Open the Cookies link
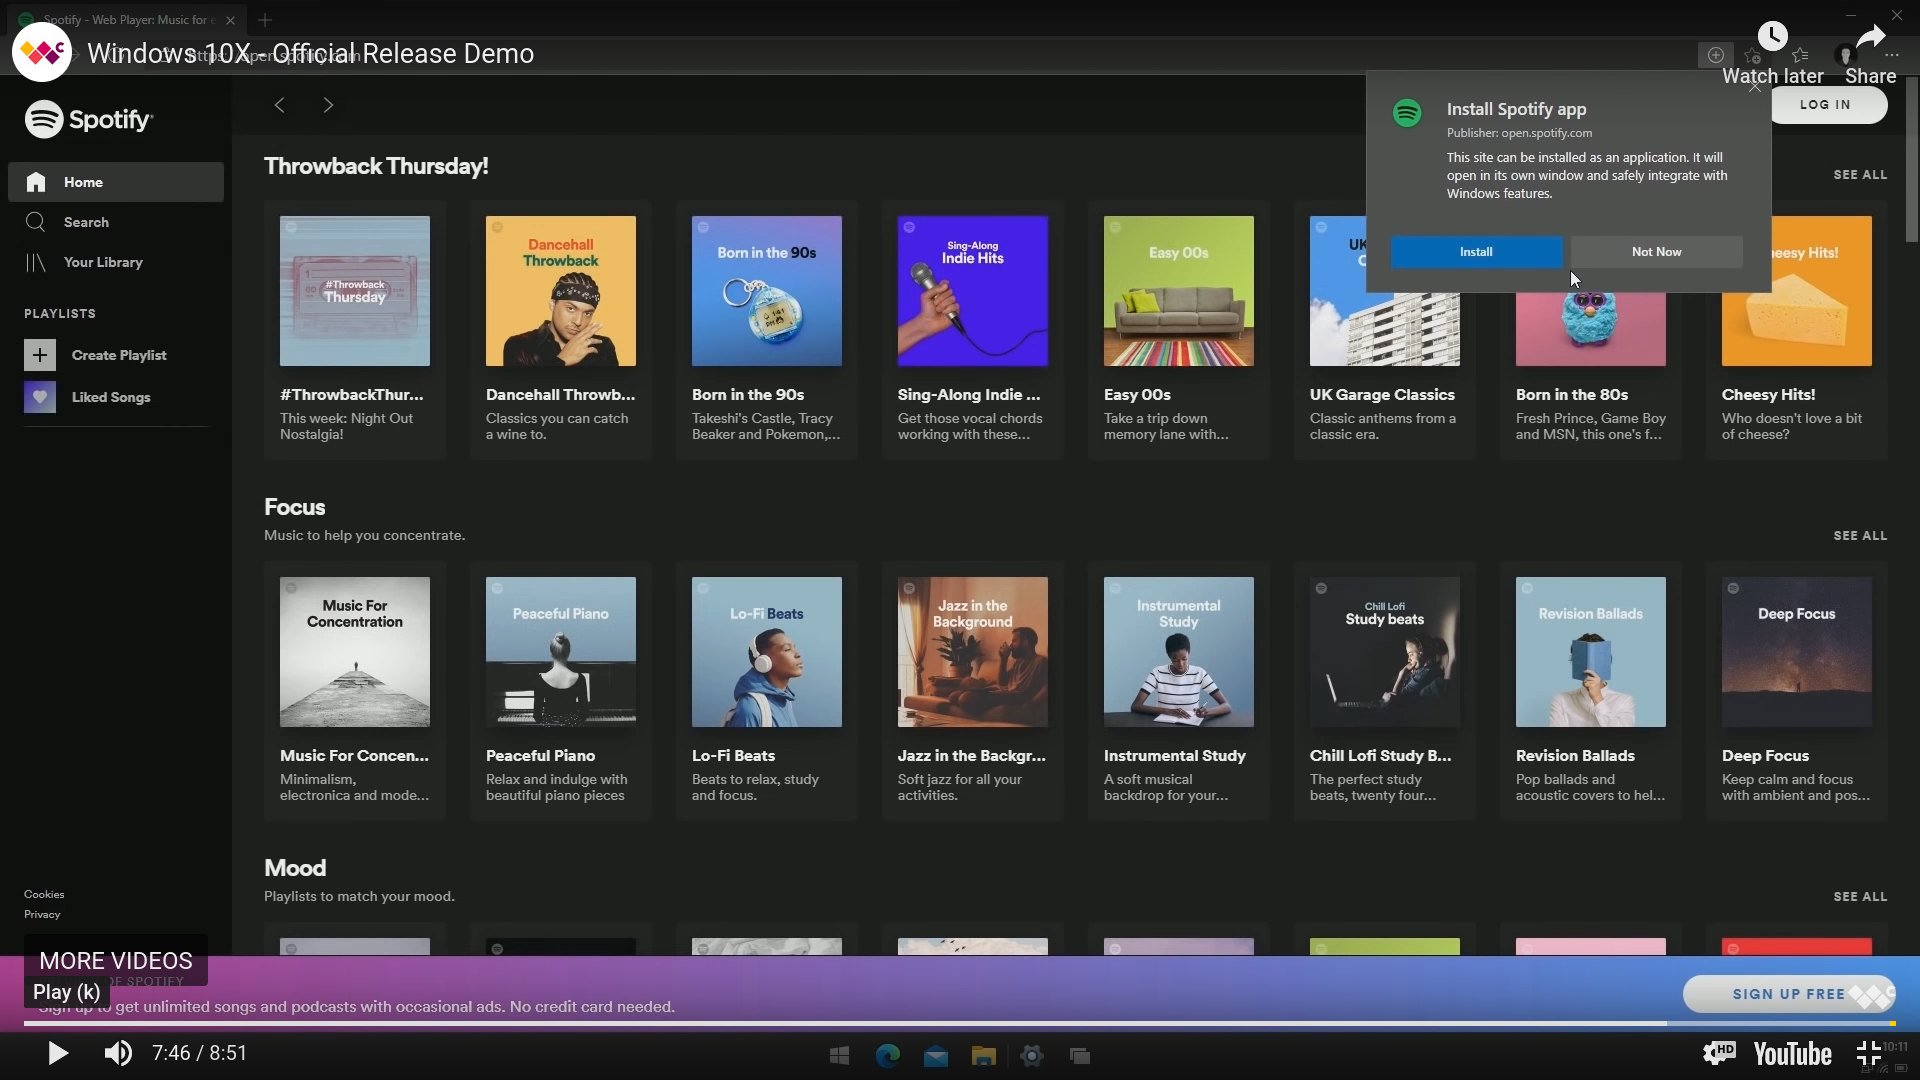The height and width of the screenshot is (1080, 1920). tap(44, 894)
